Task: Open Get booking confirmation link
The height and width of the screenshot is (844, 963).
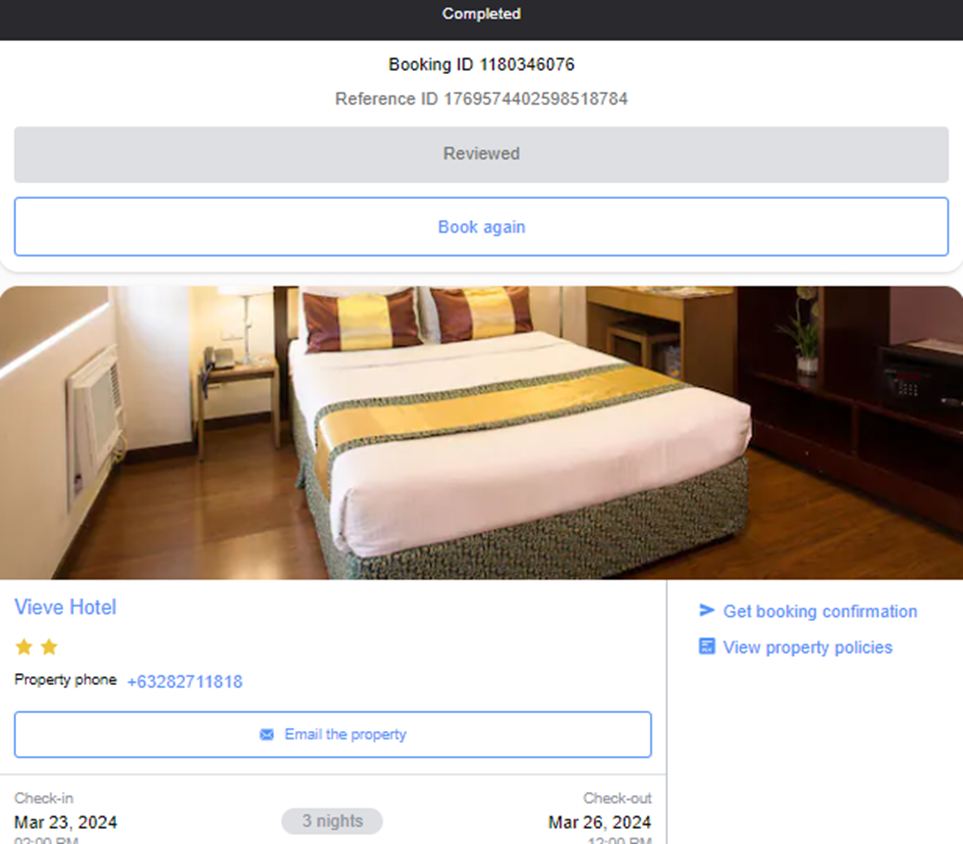Action: coord(820,611)
